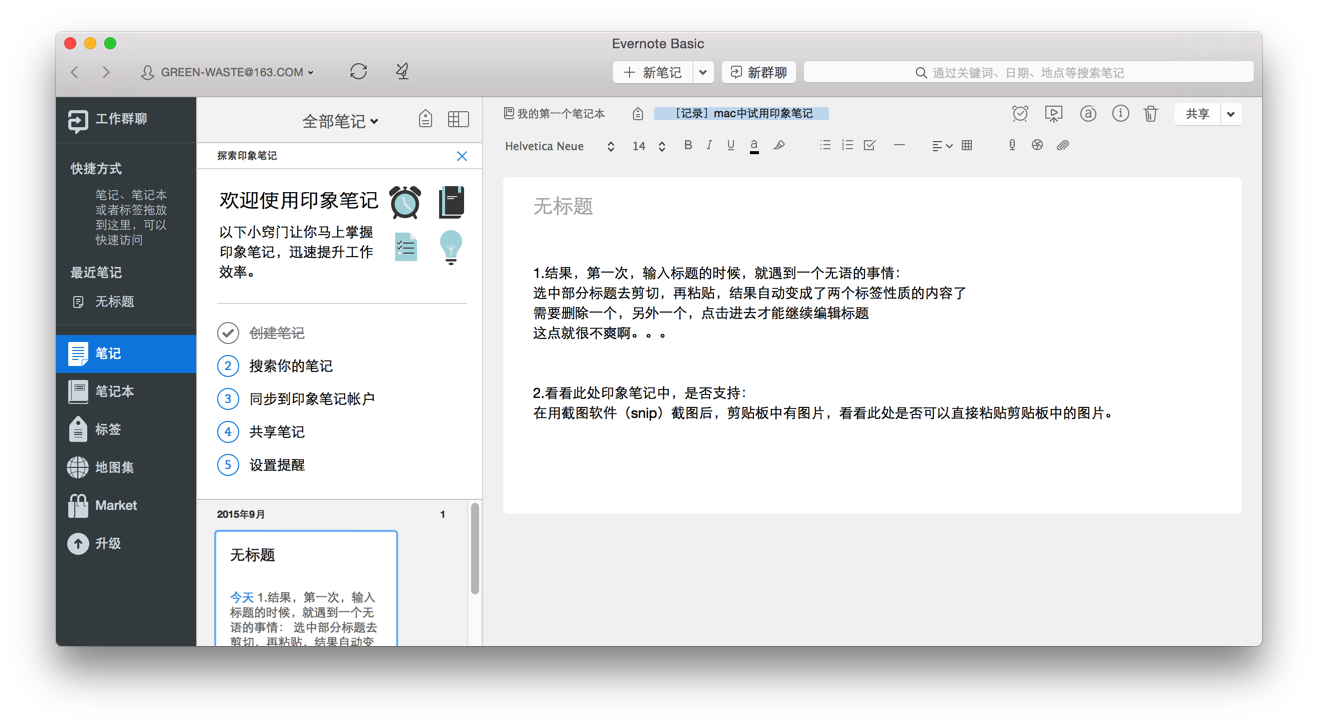Viewport: 1318px width, 726px height.
Task: Click the 新群聊 new chat button
Action: coord(759,72)
